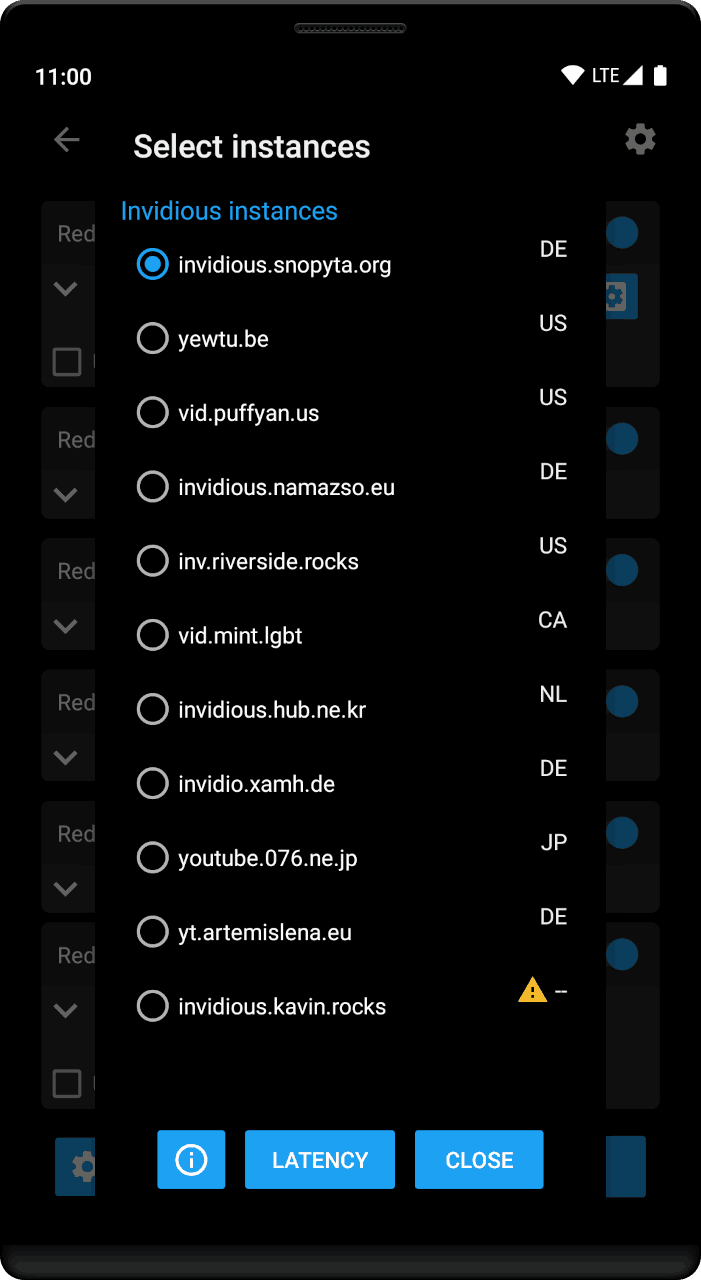Tap the back arrow icon
The width and height of the screenshot is (701, 1280).
tap(67, 139)
